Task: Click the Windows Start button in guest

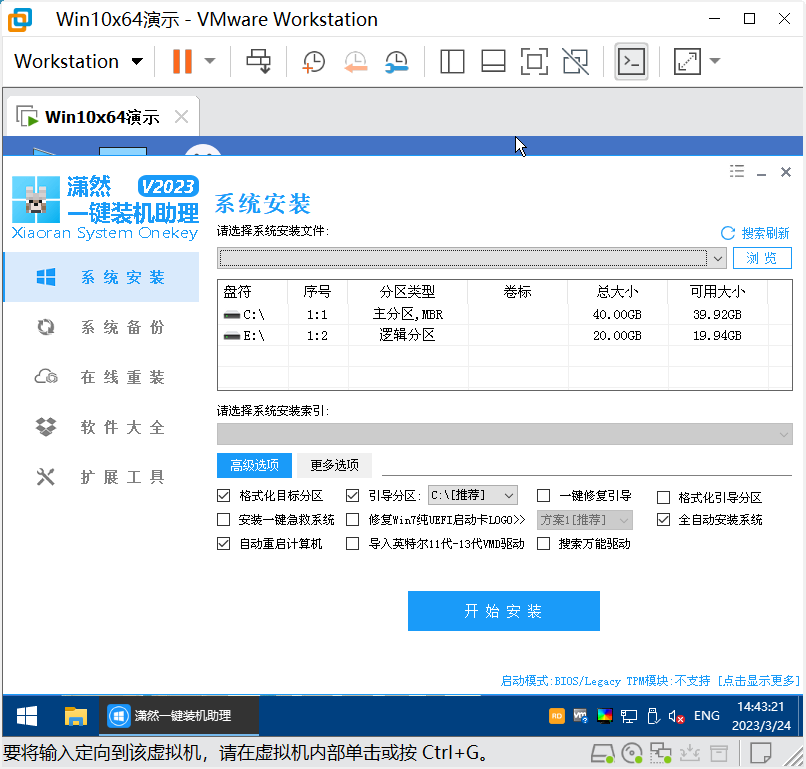Action: point(27,716)
